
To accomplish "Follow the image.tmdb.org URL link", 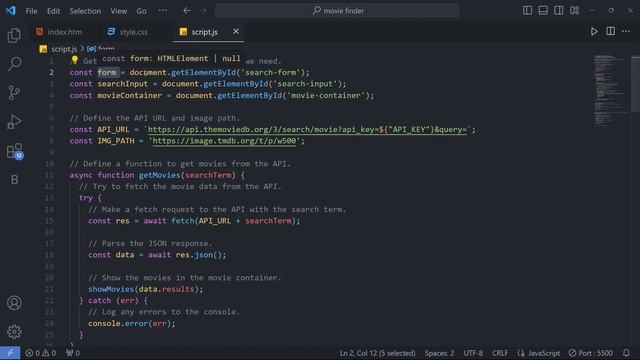I will pyautogui.click(x=224, y=141).
